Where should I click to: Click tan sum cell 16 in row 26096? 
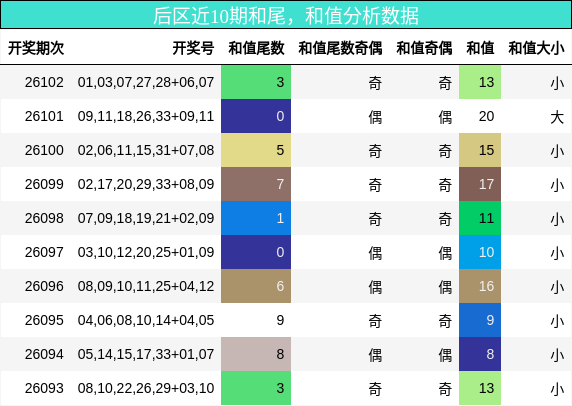pos(480,286)
